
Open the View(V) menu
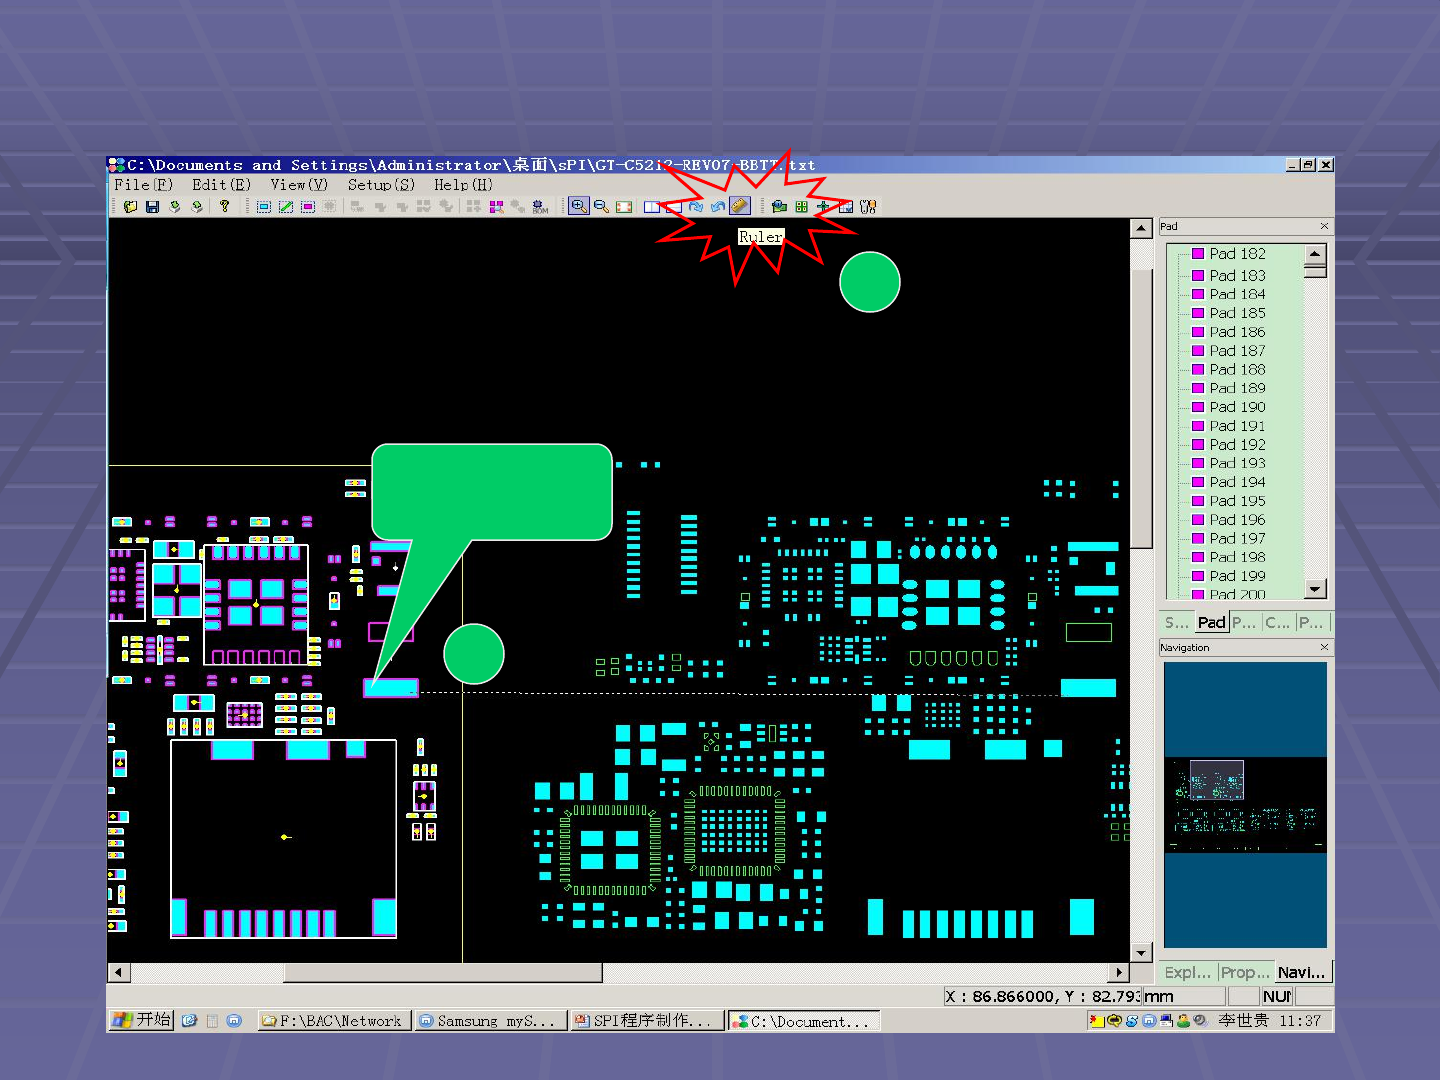299,185
